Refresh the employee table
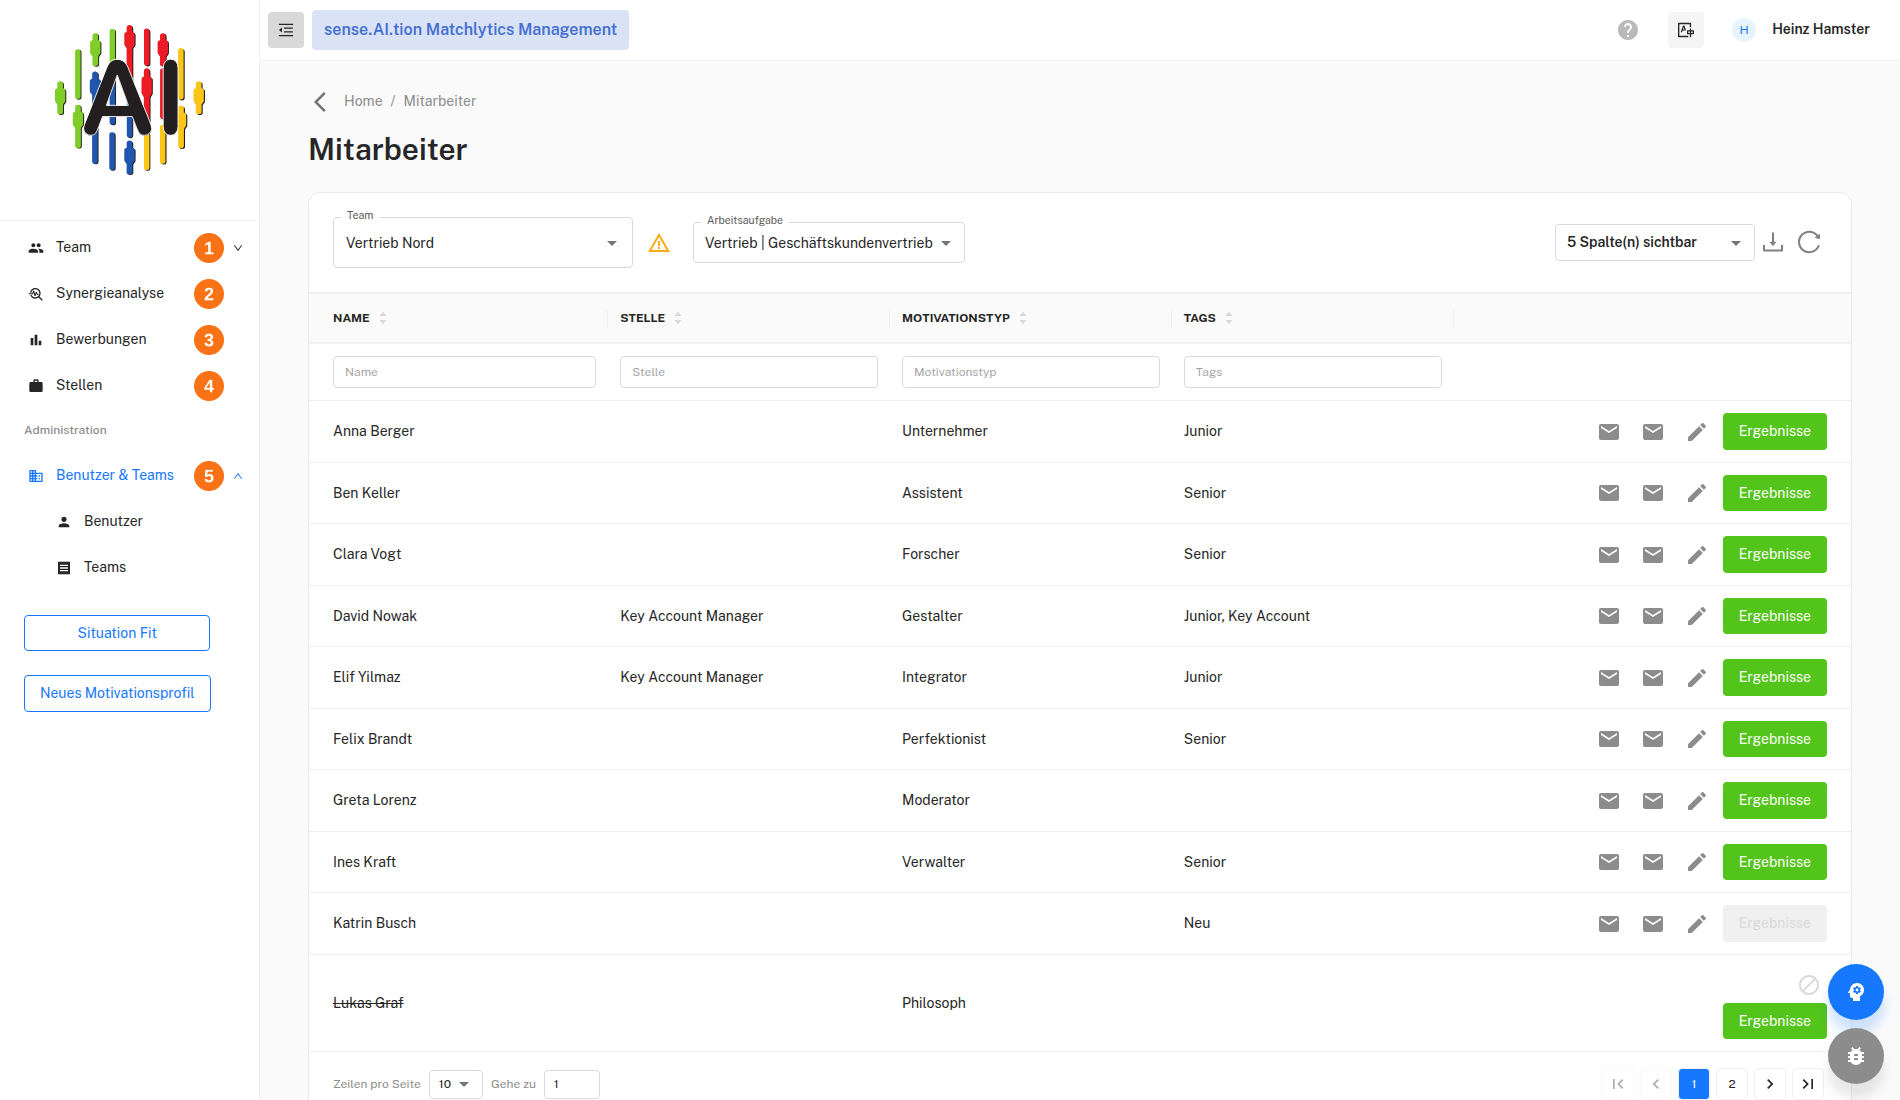Image resolution: width=1900 pixels, height=1100 pixels. 1809,242
